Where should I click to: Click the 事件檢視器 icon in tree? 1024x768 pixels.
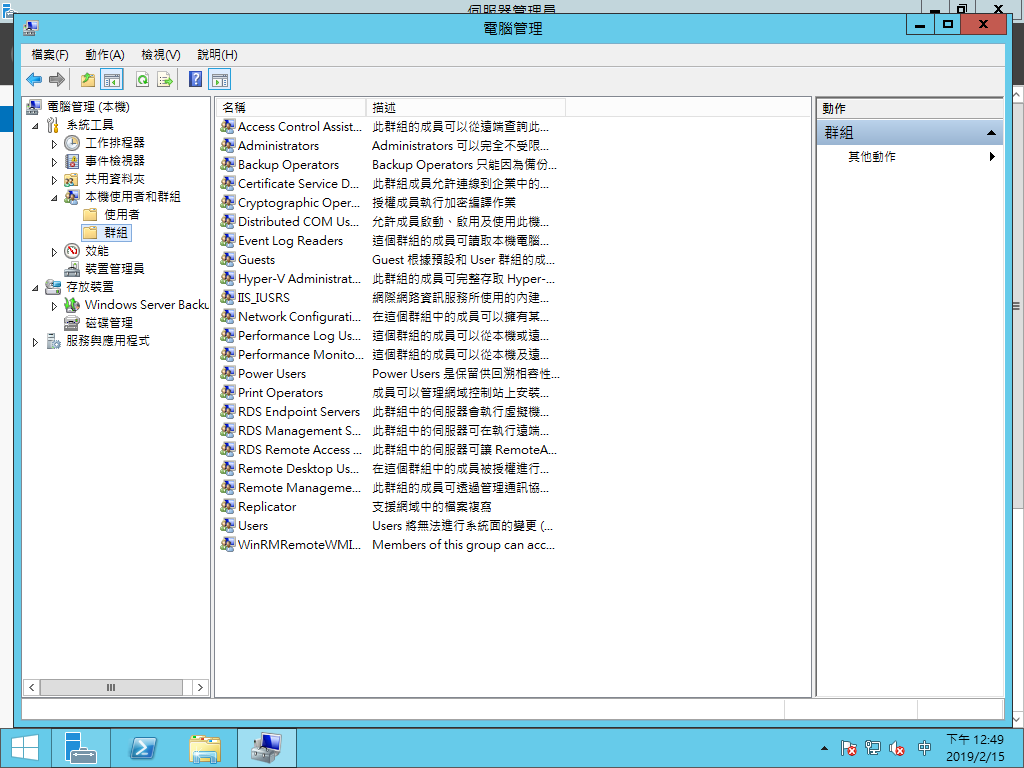[72, 161]
